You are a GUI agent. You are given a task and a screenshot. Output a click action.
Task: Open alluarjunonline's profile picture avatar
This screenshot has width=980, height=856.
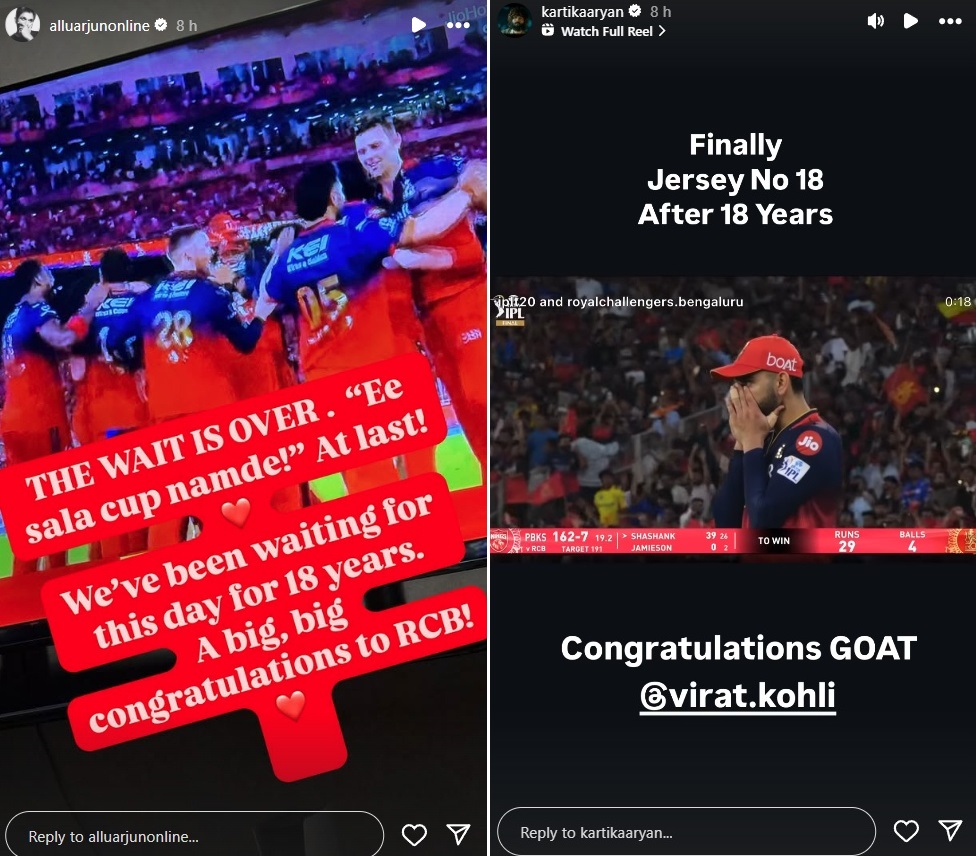[23, 24]
